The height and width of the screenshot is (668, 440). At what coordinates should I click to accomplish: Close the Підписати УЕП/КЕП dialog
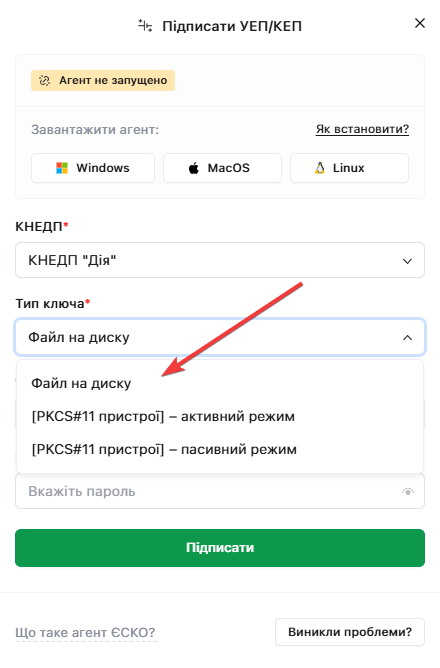point(420,23)
